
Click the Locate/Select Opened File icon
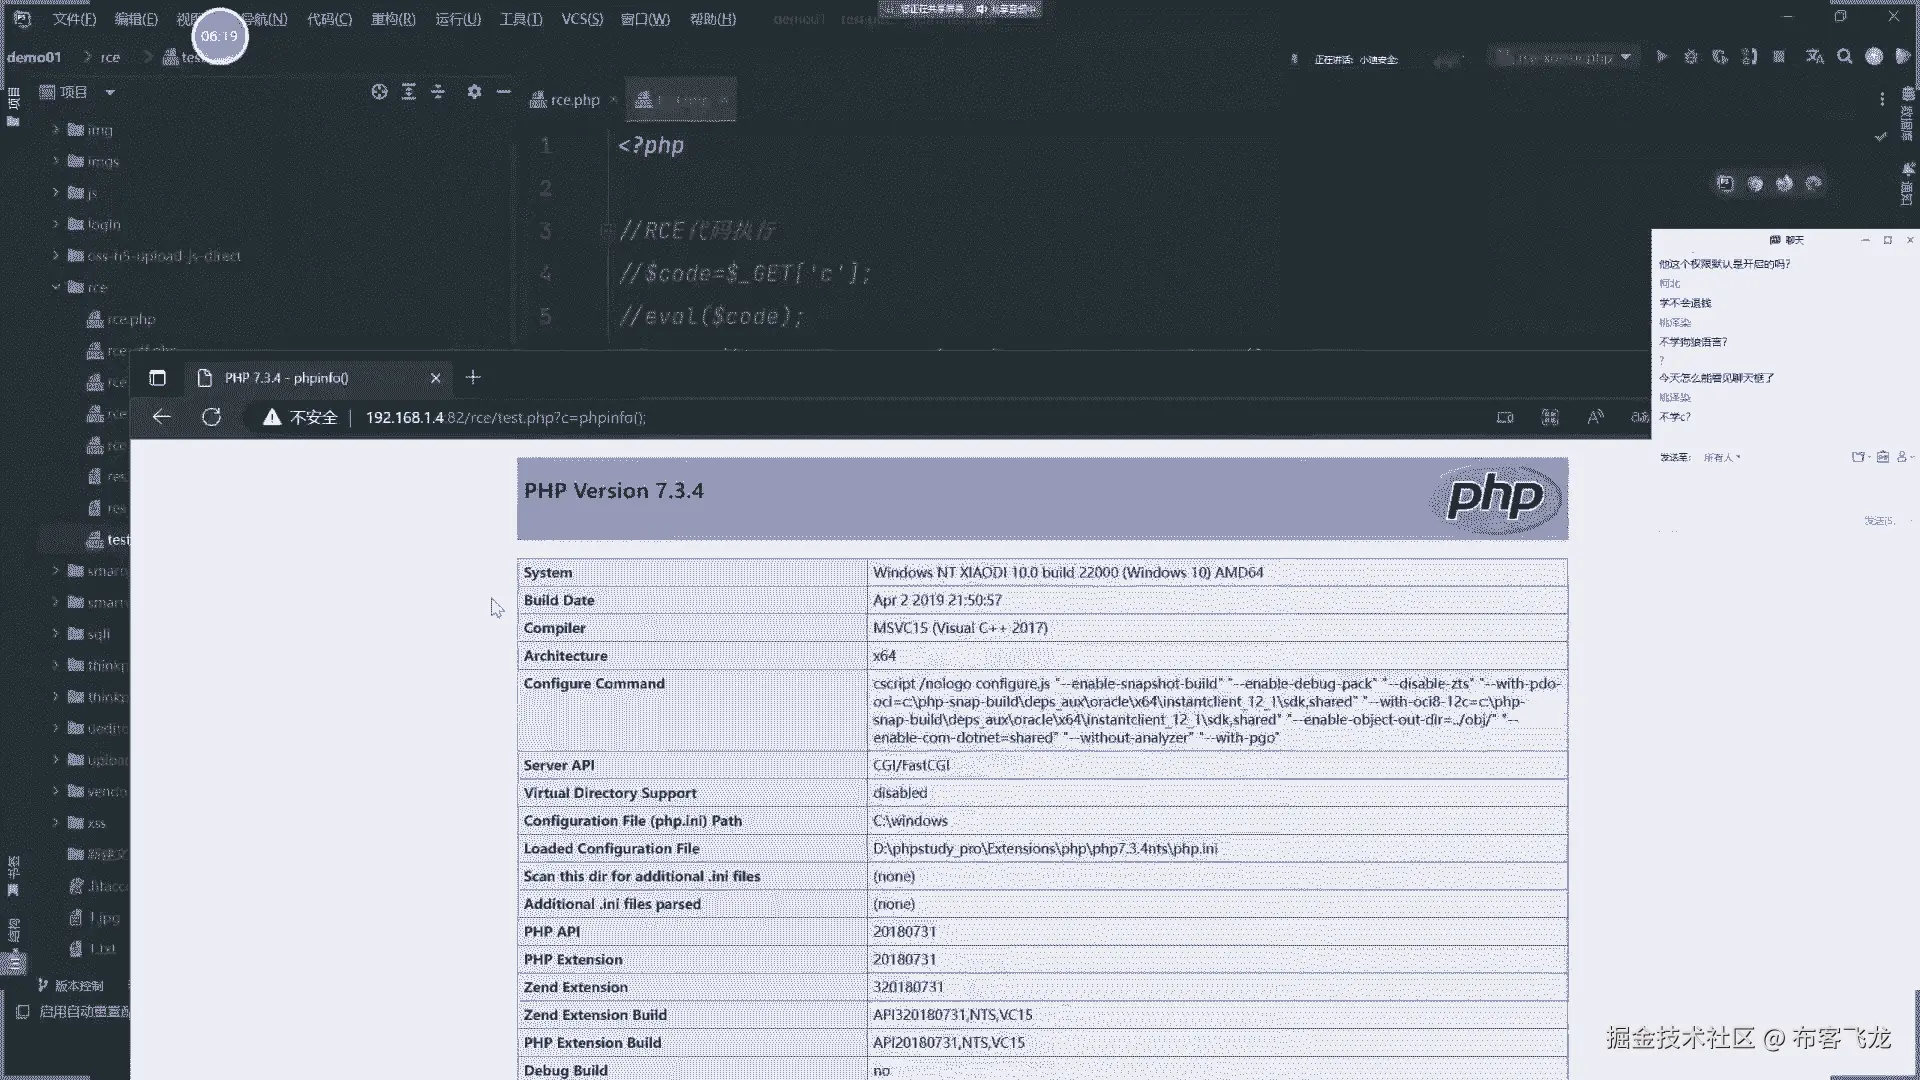pos(379,92)
